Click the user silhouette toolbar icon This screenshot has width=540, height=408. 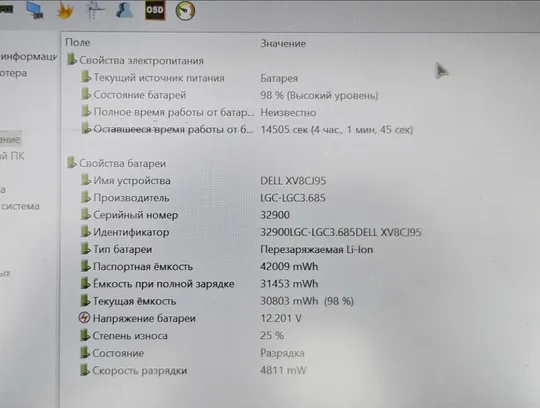pyautogui.click(x=124, y=10)
